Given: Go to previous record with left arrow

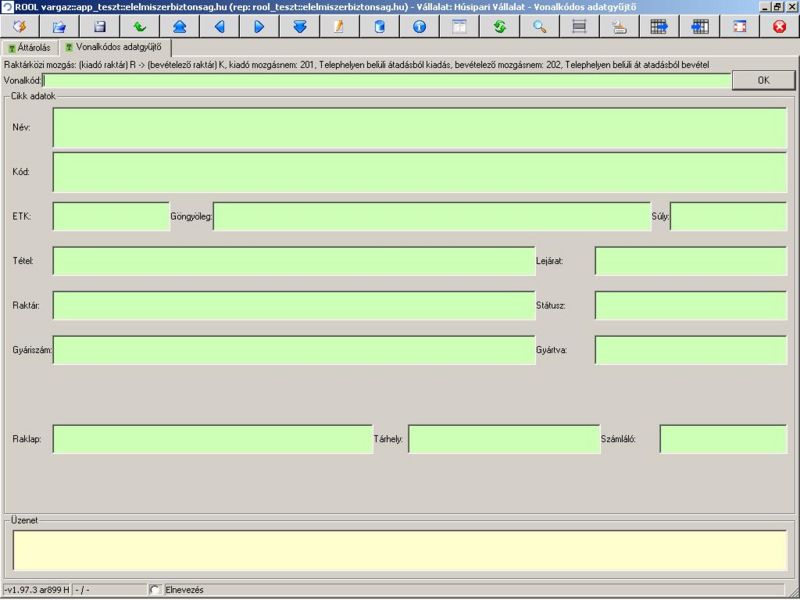Looking at the screenshot, I should [x=219, y=27].
